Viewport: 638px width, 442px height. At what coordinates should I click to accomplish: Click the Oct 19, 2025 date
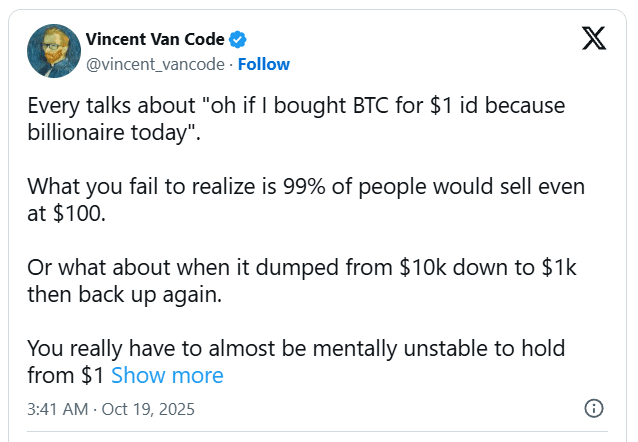[x=147, y=409]
